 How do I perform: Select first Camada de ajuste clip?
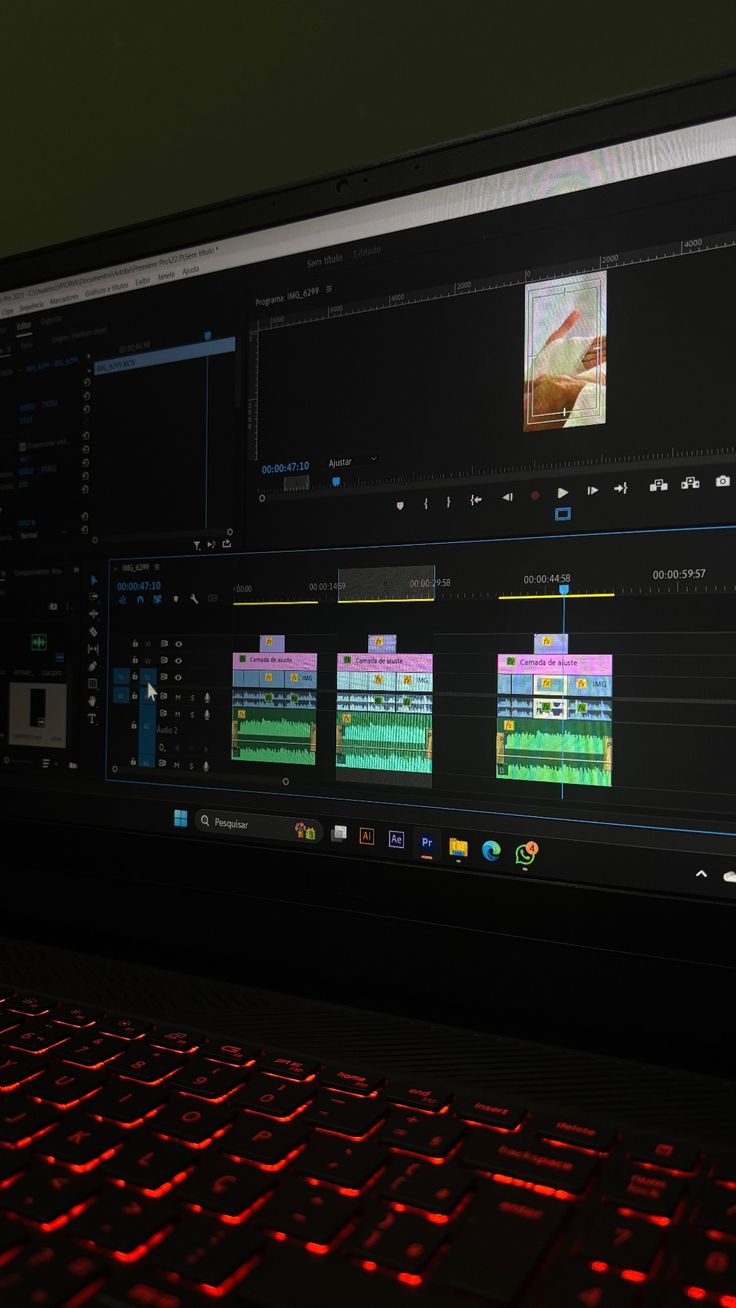click(x=274, y=661)
